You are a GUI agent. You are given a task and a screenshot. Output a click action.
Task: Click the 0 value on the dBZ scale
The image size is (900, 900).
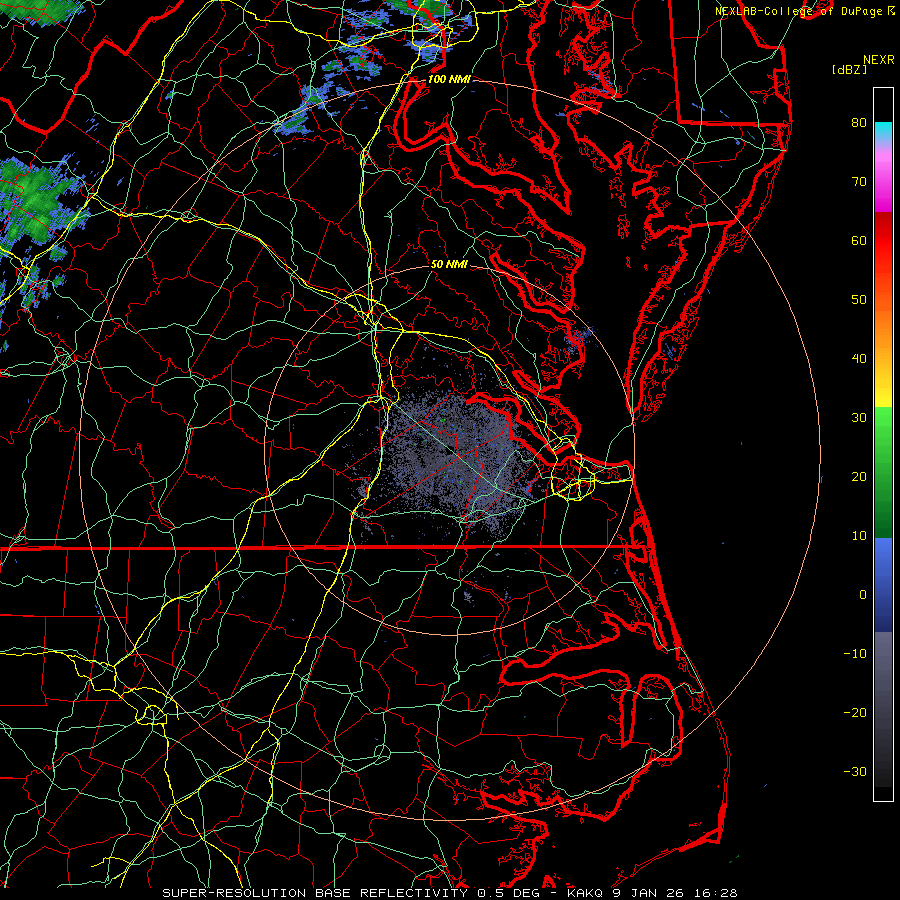click(863, 595)
